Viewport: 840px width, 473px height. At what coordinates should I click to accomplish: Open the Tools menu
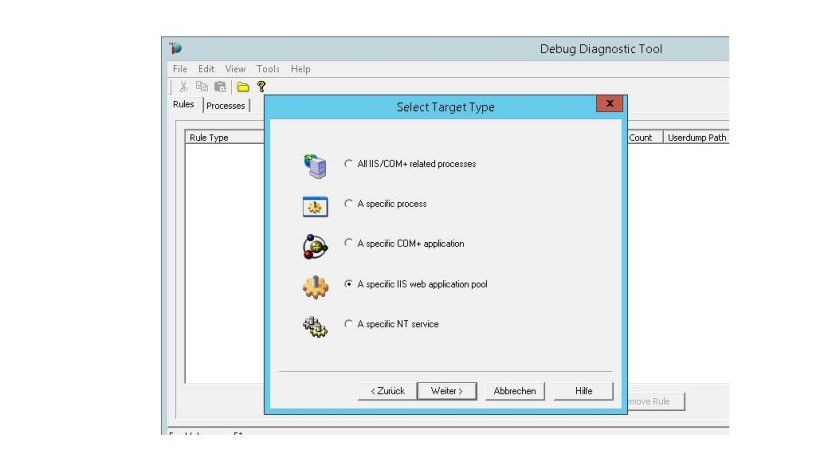tap(268, 69)
